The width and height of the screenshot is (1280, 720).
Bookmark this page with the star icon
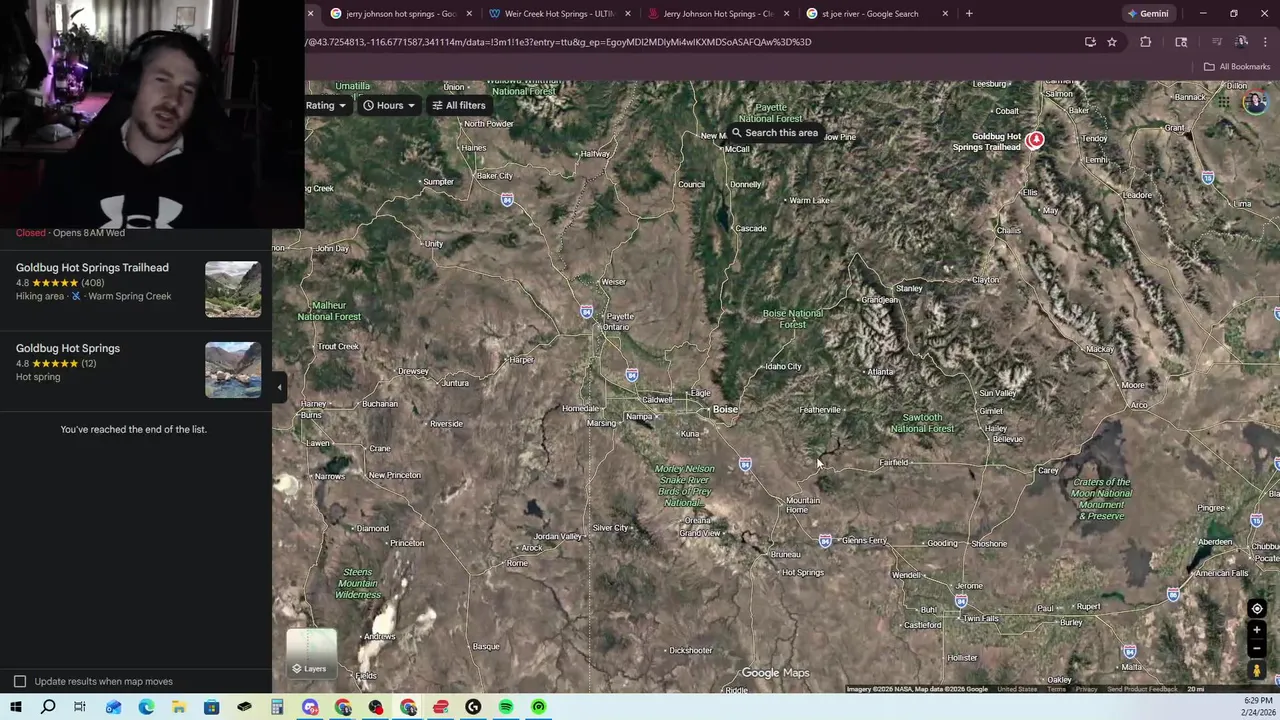1112,42
